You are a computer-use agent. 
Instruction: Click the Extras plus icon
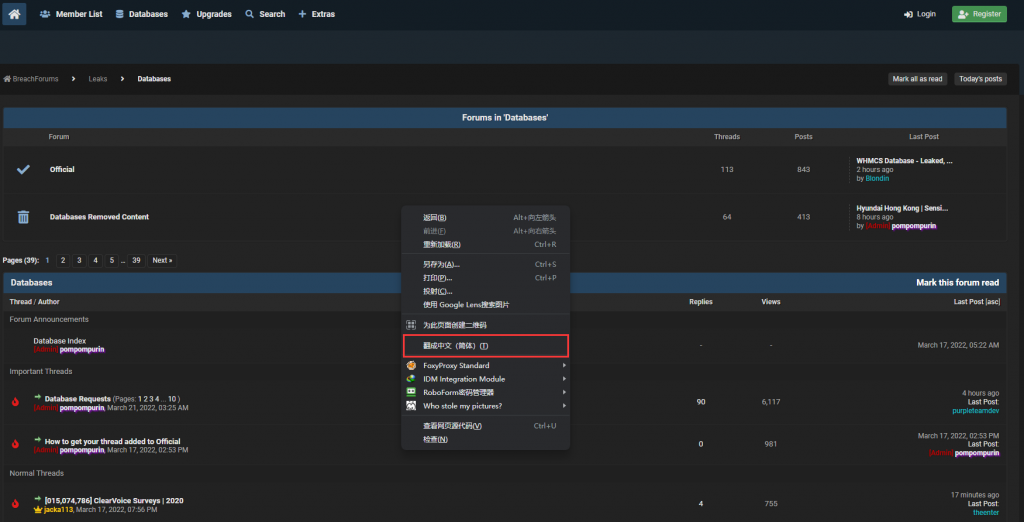tap(302, 14)
